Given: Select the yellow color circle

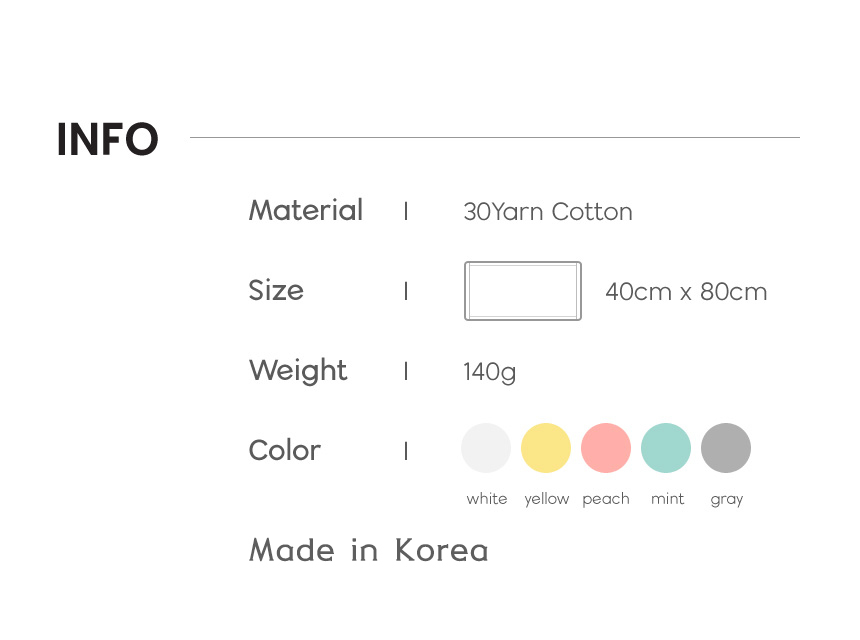Looking at the screenshot, I should pyautogui.click(x=546, y=448).
